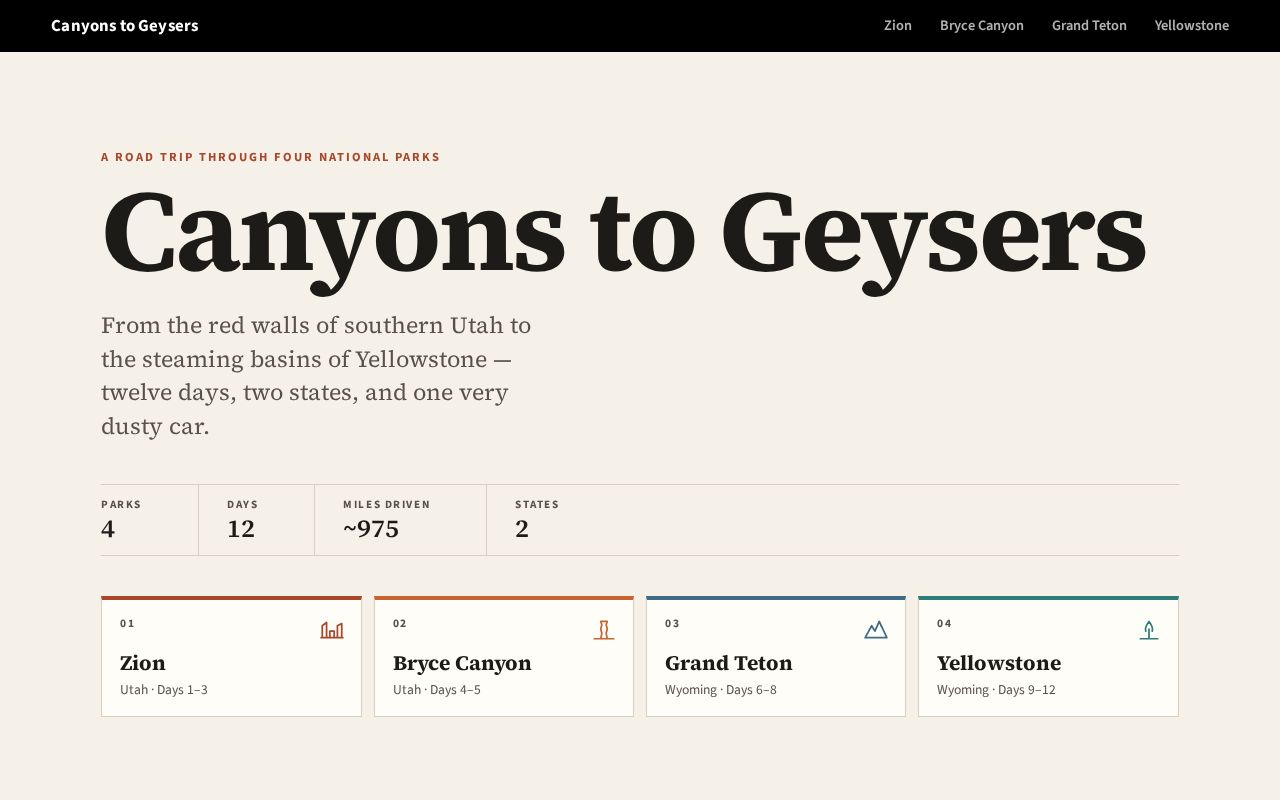
Task: Click the road trip eyebrow text
Action: (x=271, y=157)
